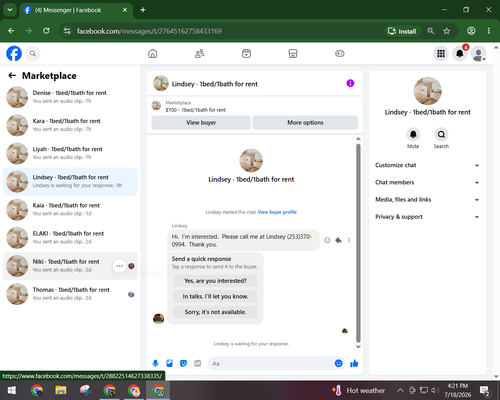Viewport: 500px width, 400px height.
Task: Send quick response 'In talks. I'll let you know.'
Action: pos(215,296)
